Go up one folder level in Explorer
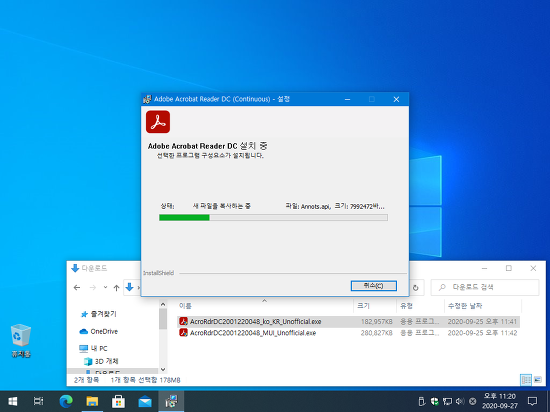Viewport: 550px width, 412px height. pos(116,288)
